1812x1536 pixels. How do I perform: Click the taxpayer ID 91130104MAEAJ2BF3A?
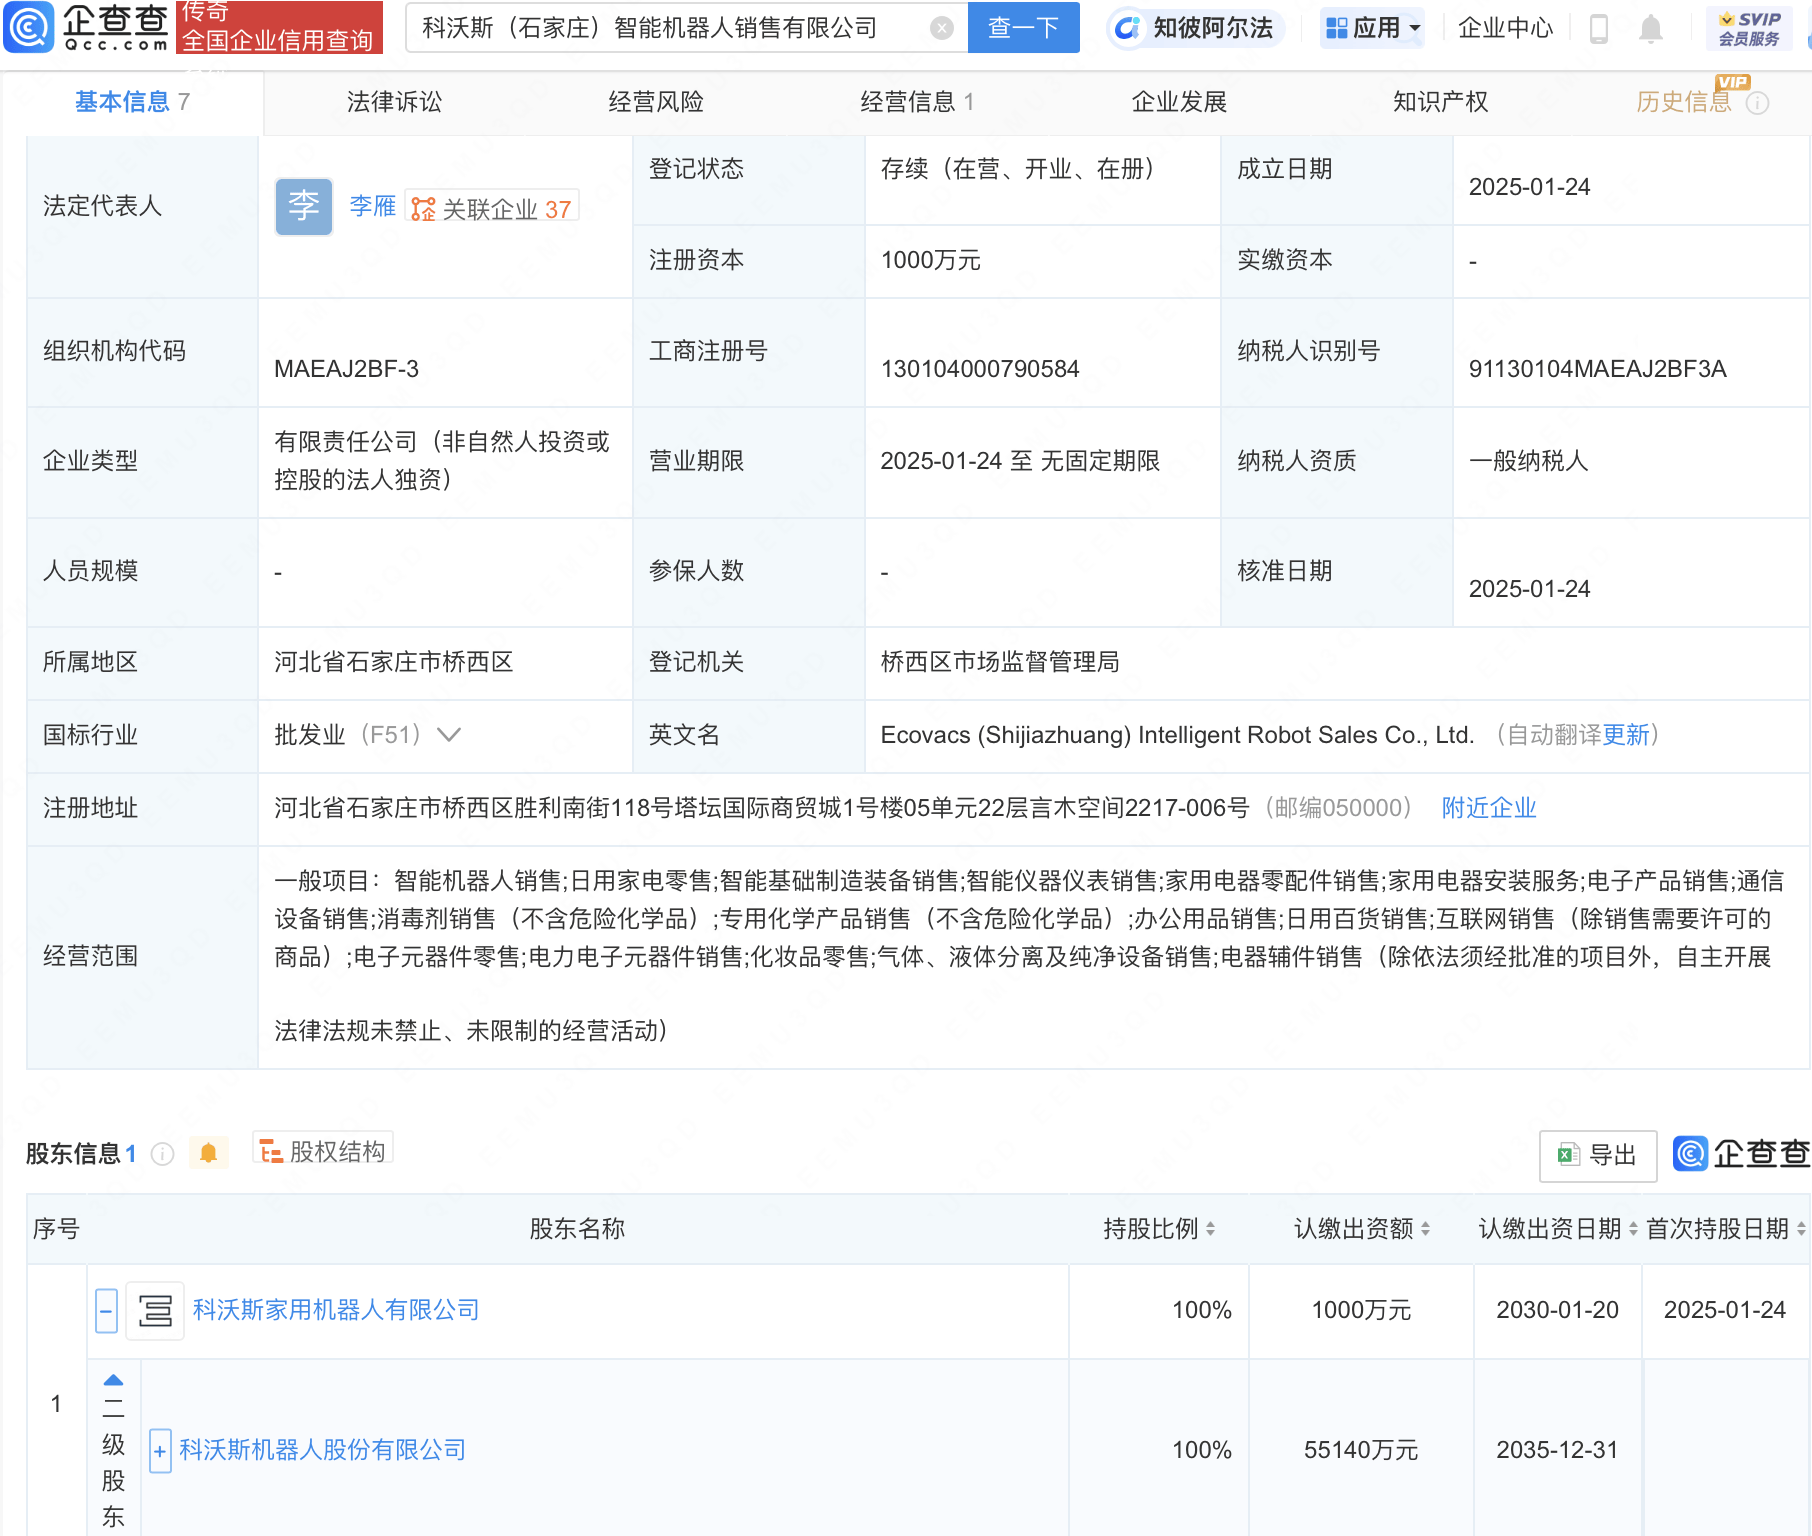tap(1597, 369)
